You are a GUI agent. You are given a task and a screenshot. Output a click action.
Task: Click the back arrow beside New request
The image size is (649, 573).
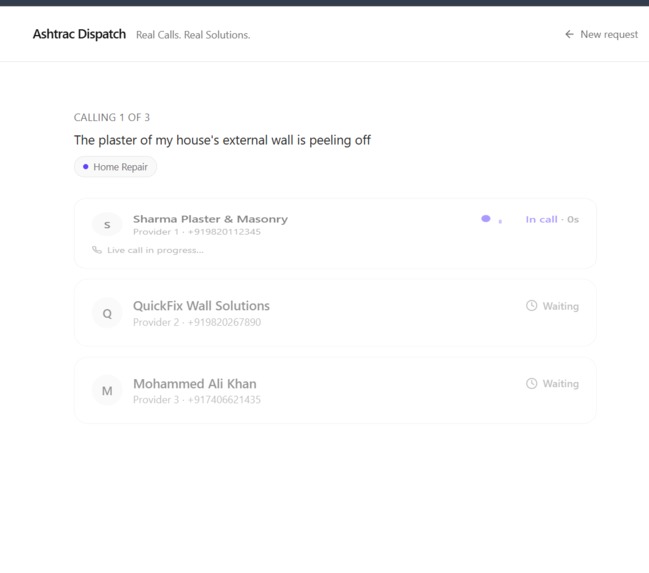(x=570, y=34)
